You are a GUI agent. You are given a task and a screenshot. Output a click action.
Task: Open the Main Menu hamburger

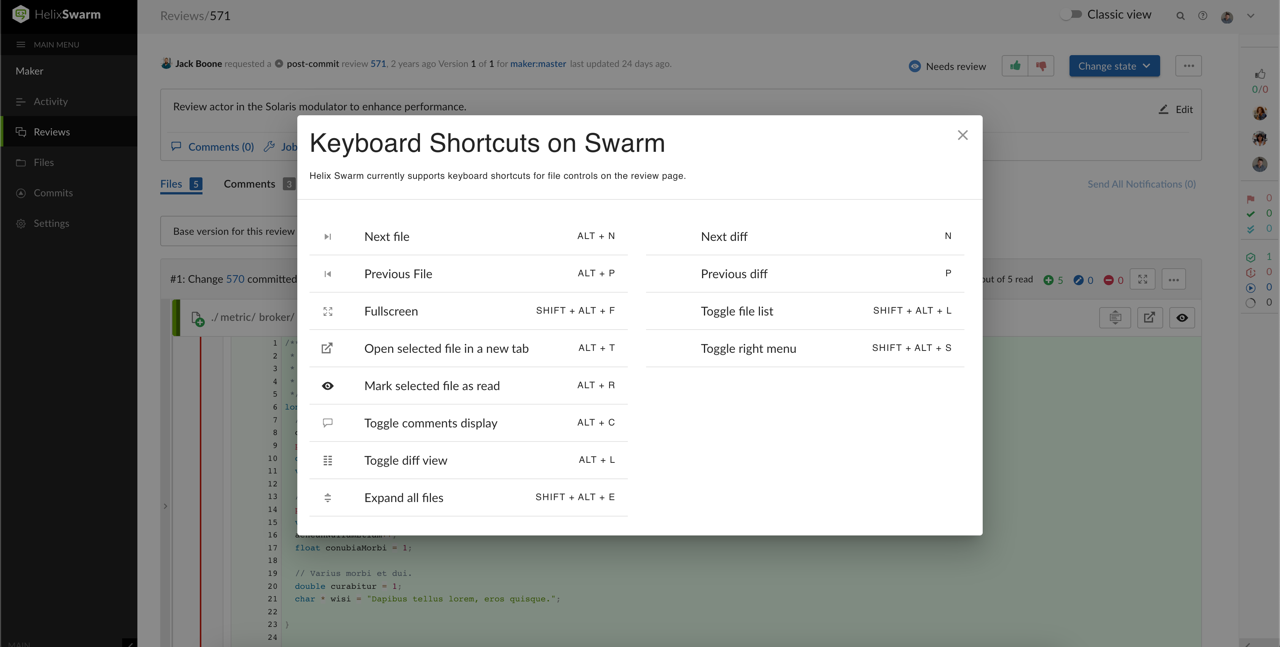point(20,44)
